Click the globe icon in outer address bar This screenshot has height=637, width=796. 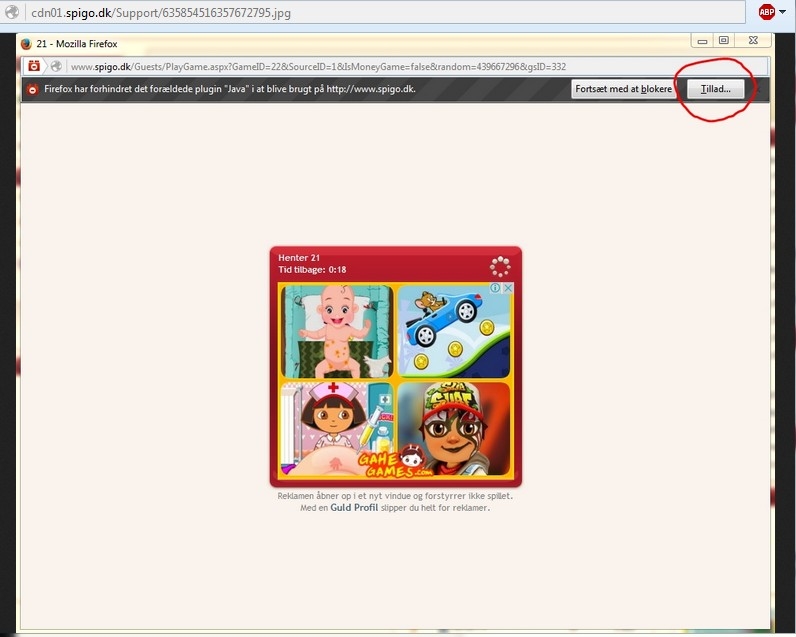pyautogui.click(x=11, y=12)
